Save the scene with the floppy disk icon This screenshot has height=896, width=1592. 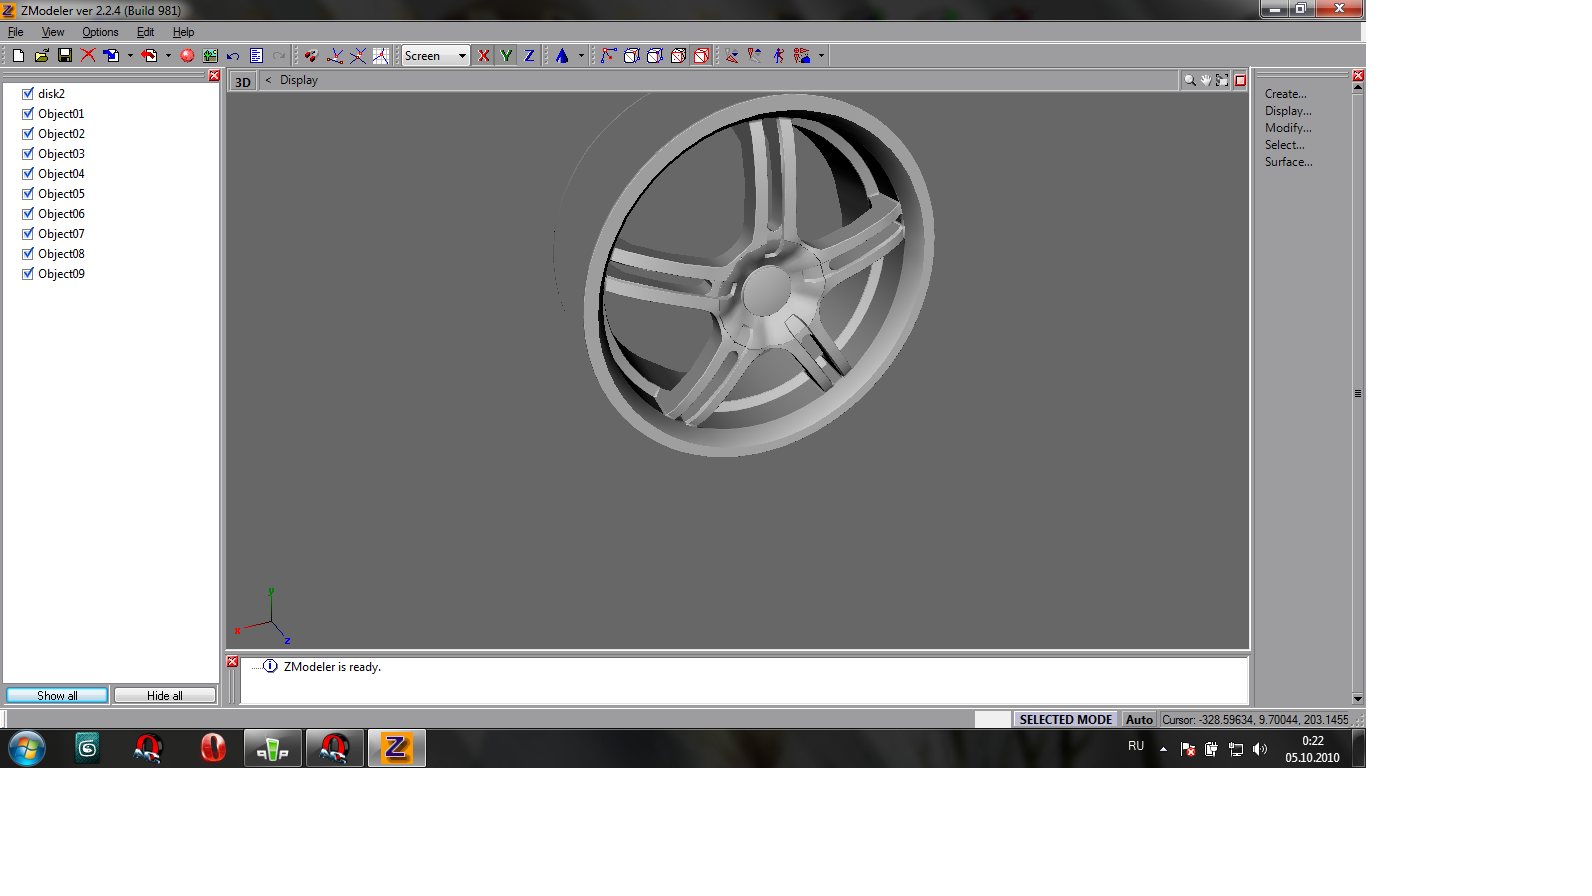pos(65,56)
